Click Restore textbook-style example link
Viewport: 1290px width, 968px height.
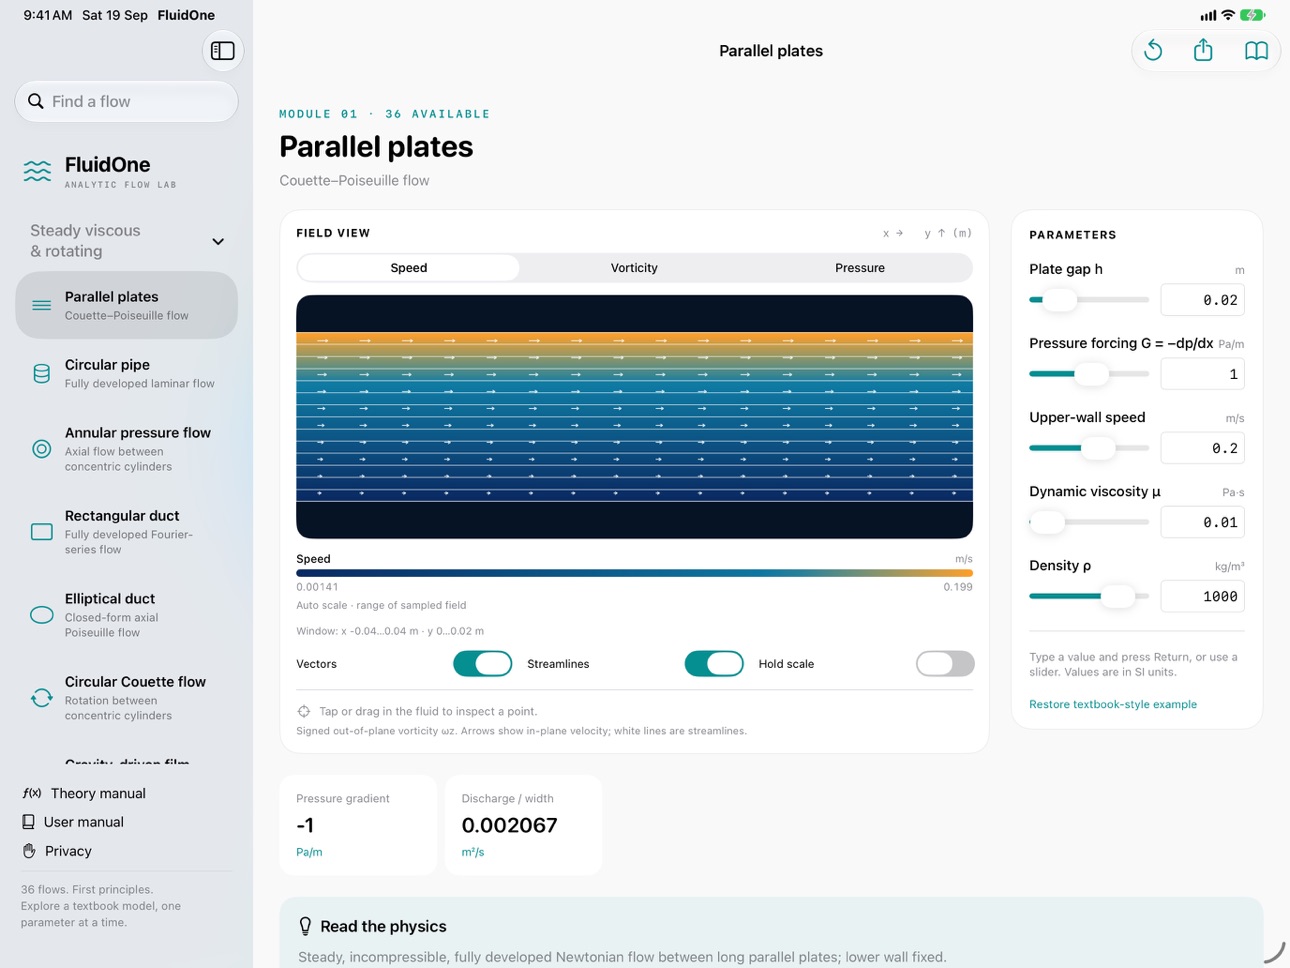1113,704
